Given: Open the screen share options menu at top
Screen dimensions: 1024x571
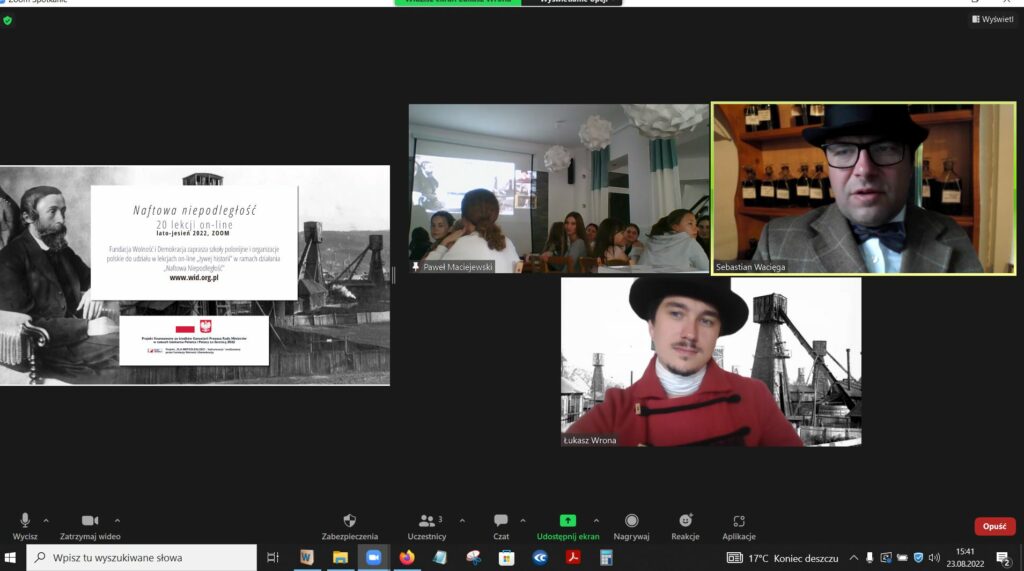Looking at the screenshot, I should pos(571,3).
